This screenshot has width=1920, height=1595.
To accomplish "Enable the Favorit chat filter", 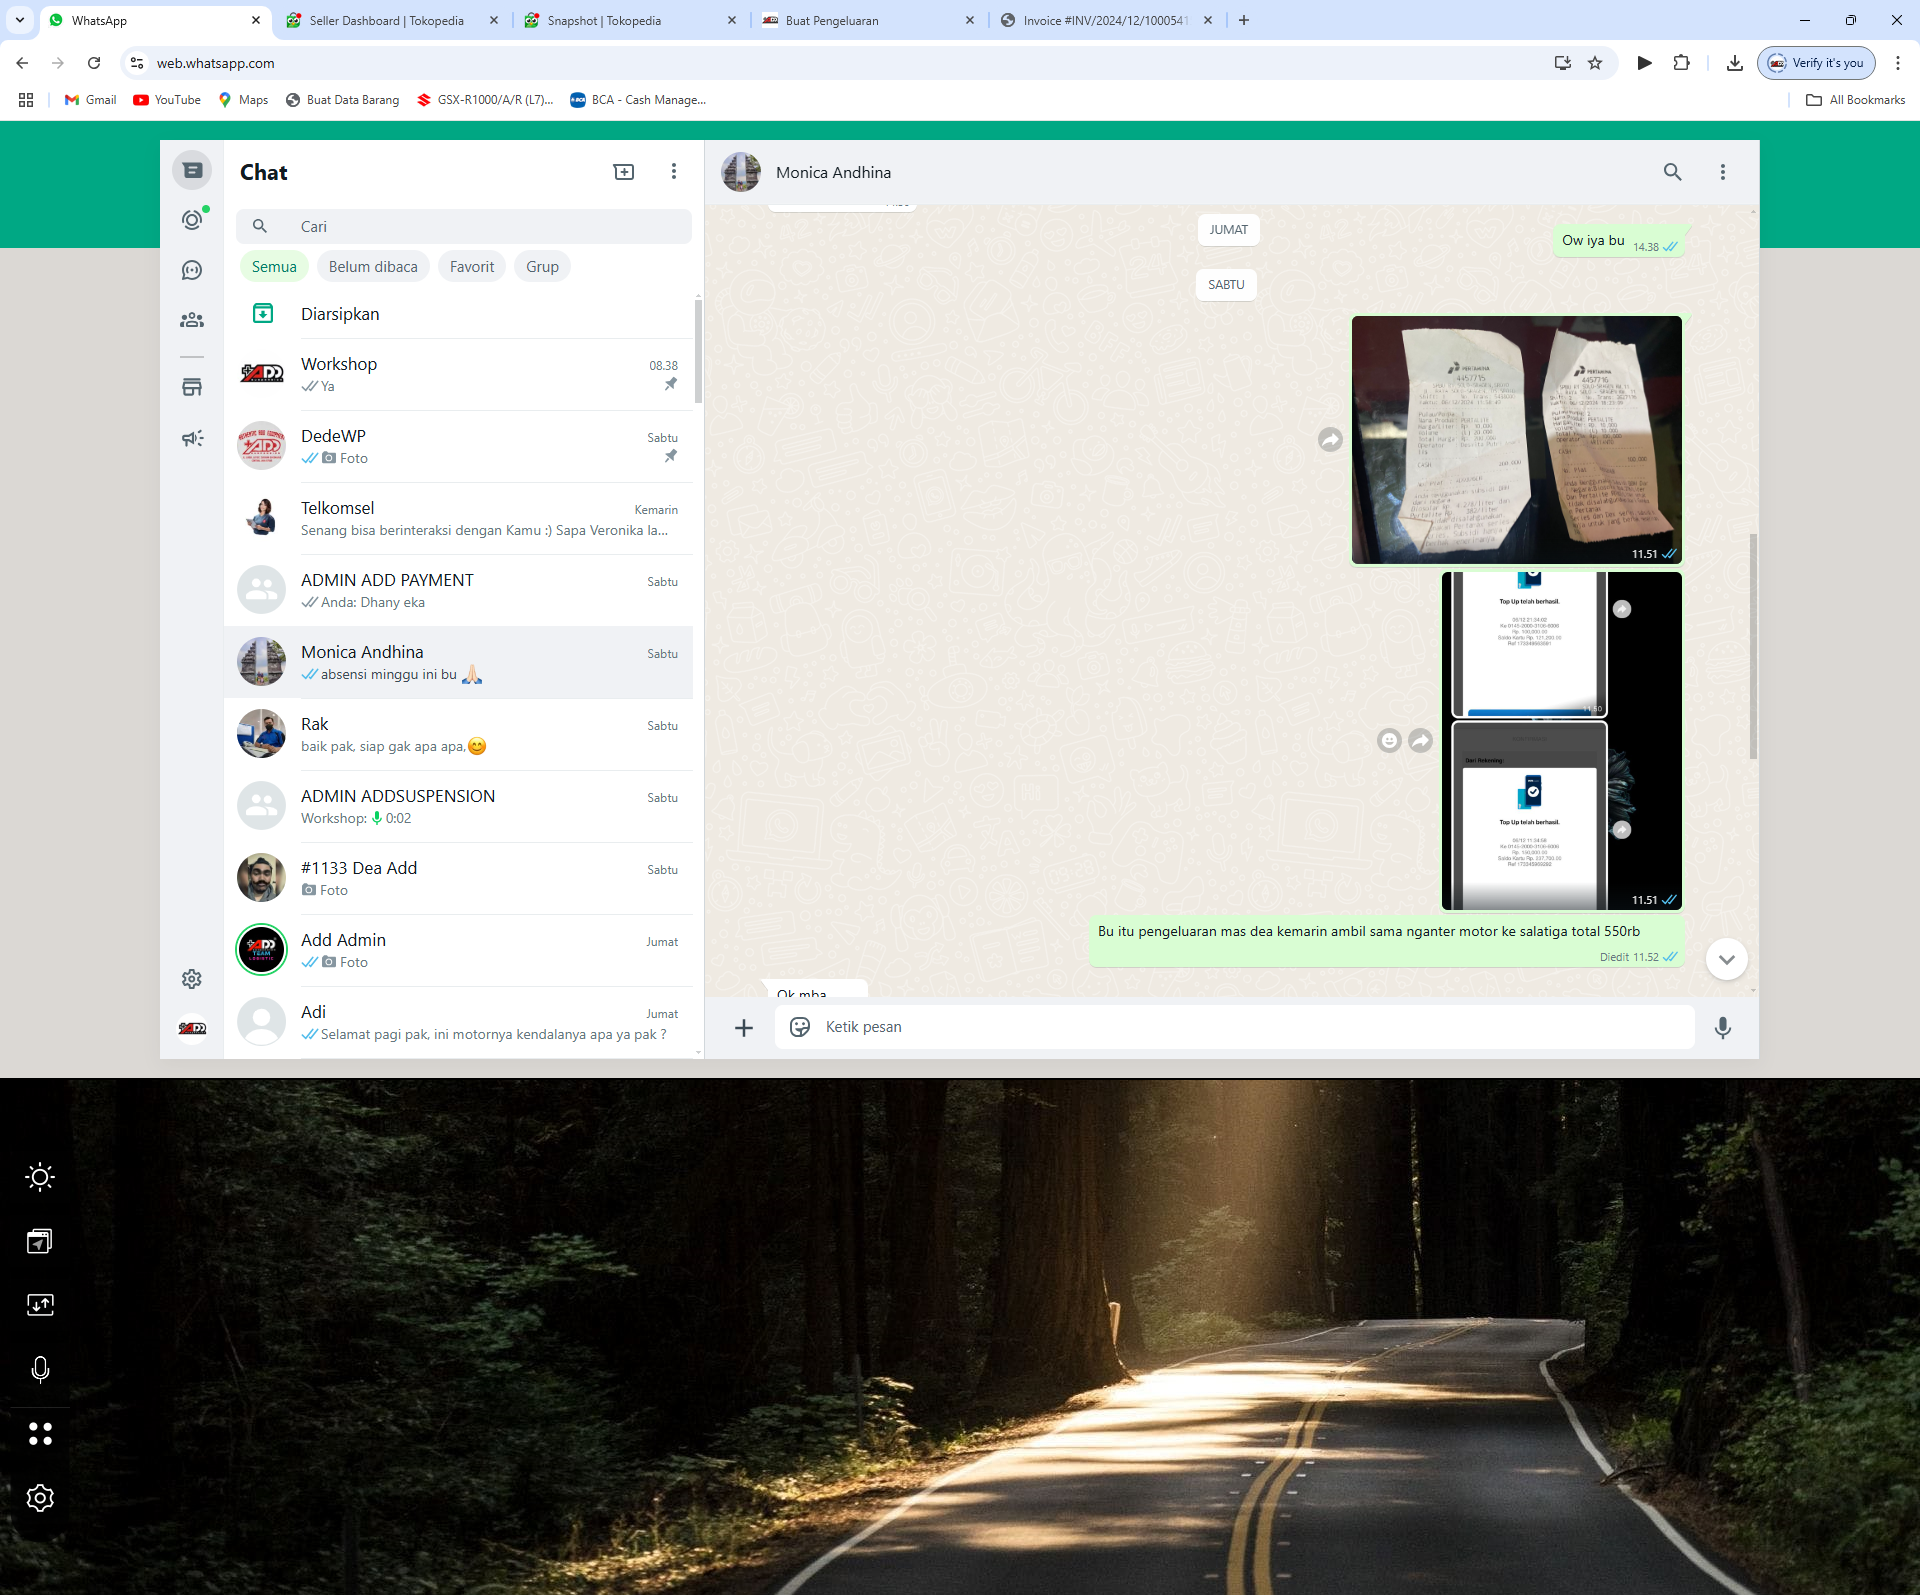I will pos(471,267).
